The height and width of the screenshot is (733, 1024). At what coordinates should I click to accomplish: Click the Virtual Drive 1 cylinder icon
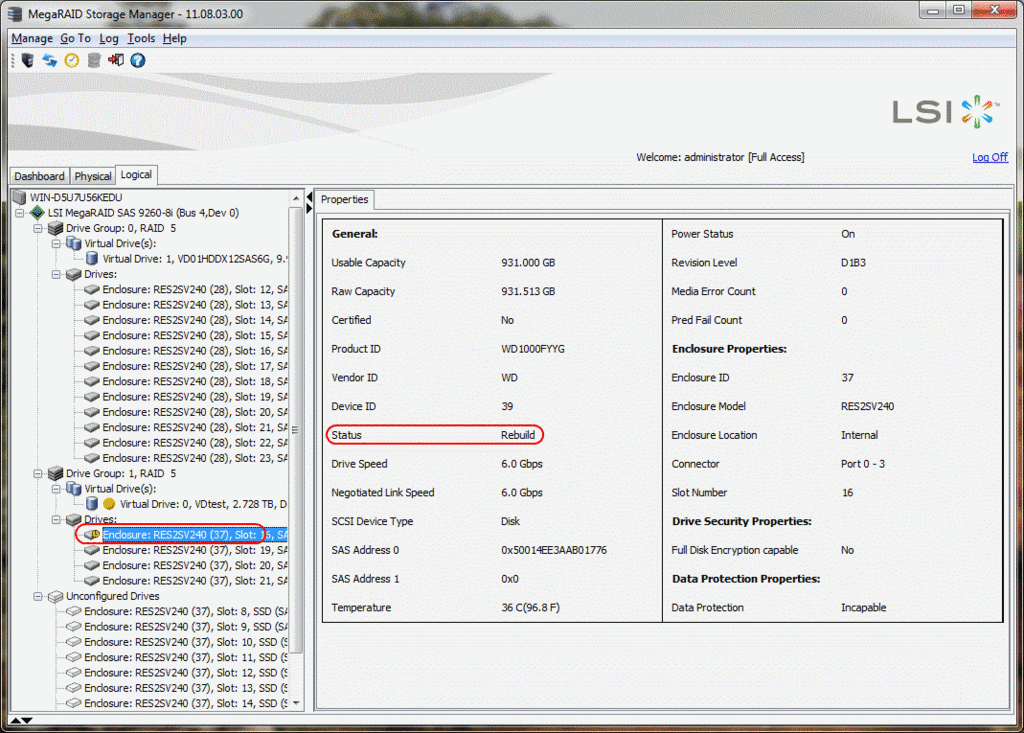92,259
